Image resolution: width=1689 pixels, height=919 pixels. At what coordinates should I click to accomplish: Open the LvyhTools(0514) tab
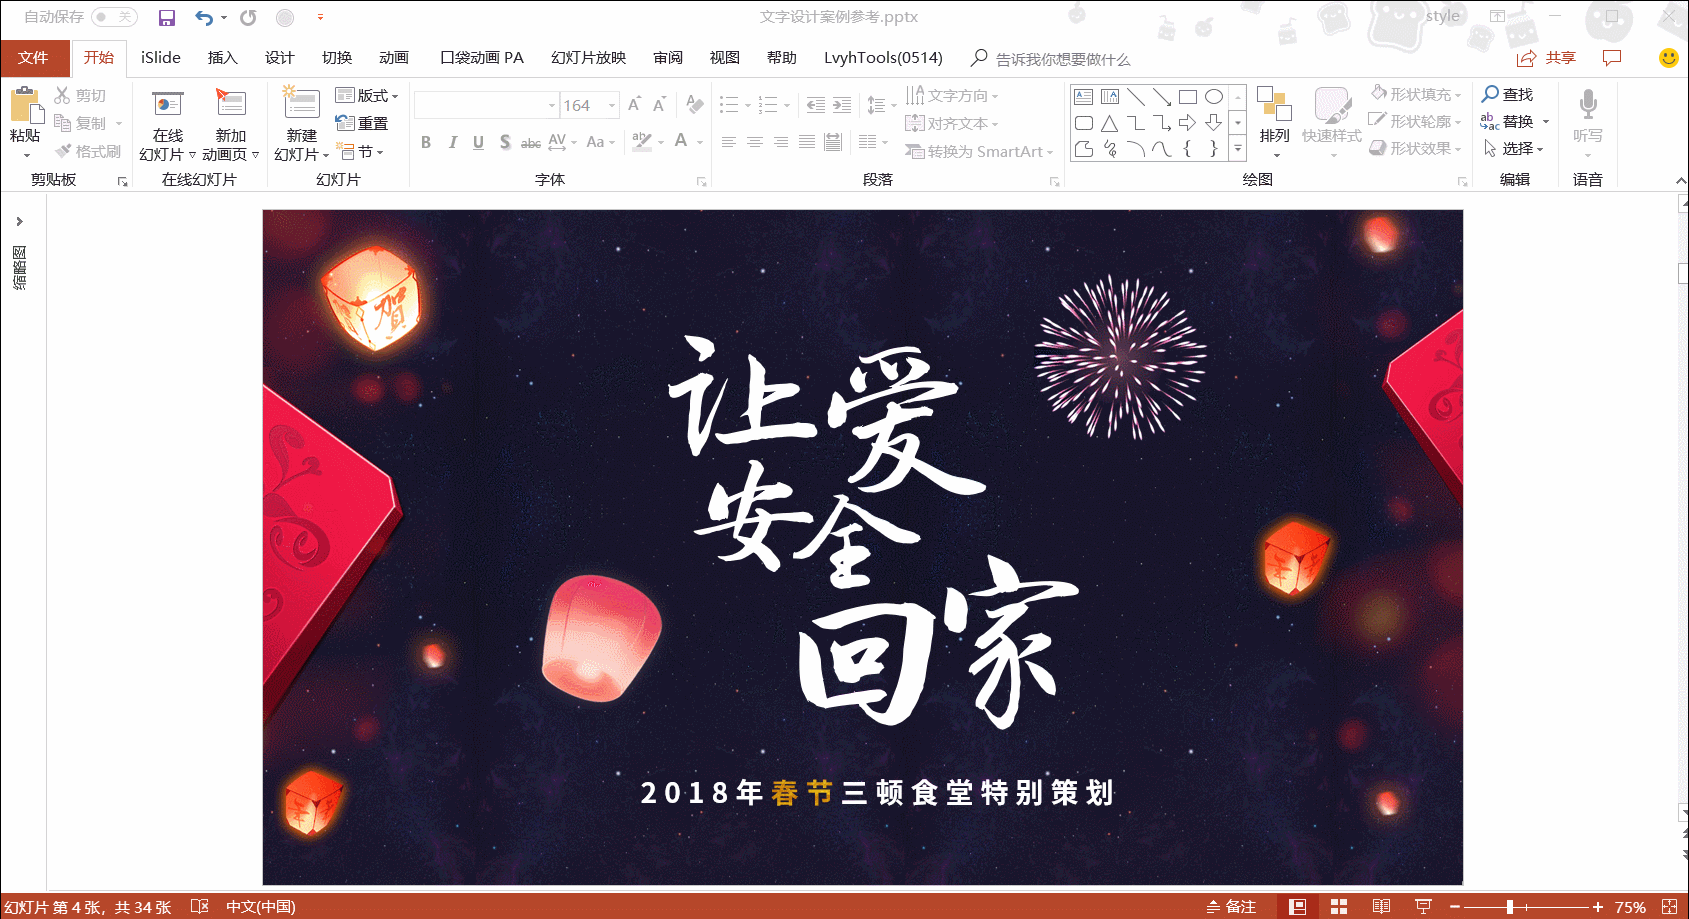[x=883, y=58]
